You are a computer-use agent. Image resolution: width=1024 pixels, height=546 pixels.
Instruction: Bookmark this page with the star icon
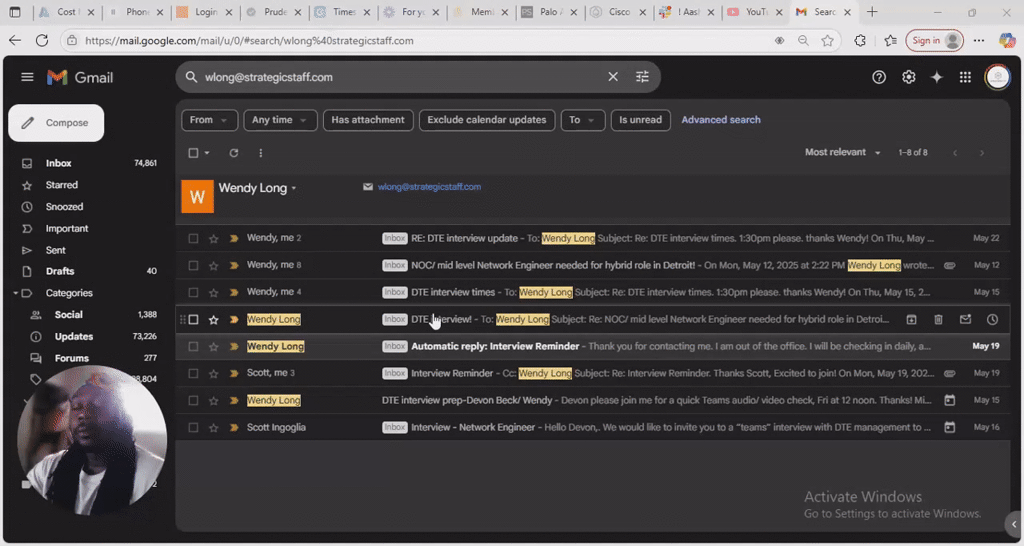827,40
